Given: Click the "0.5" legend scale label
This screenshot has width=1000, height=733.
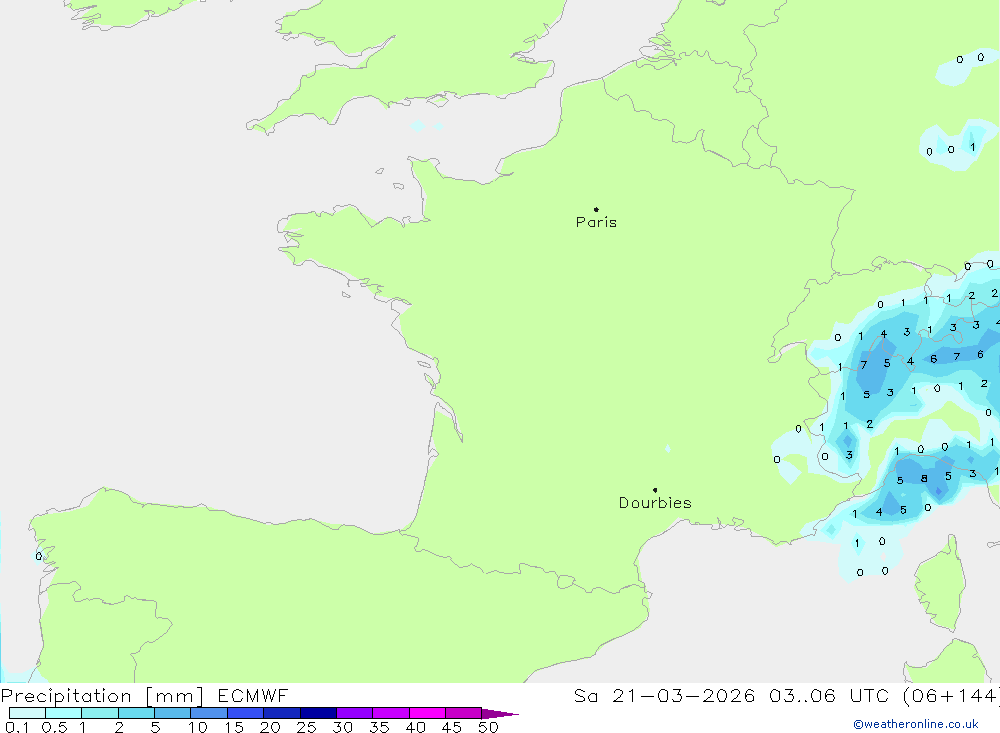Looking at the screenshot, I should coord(55,727).
